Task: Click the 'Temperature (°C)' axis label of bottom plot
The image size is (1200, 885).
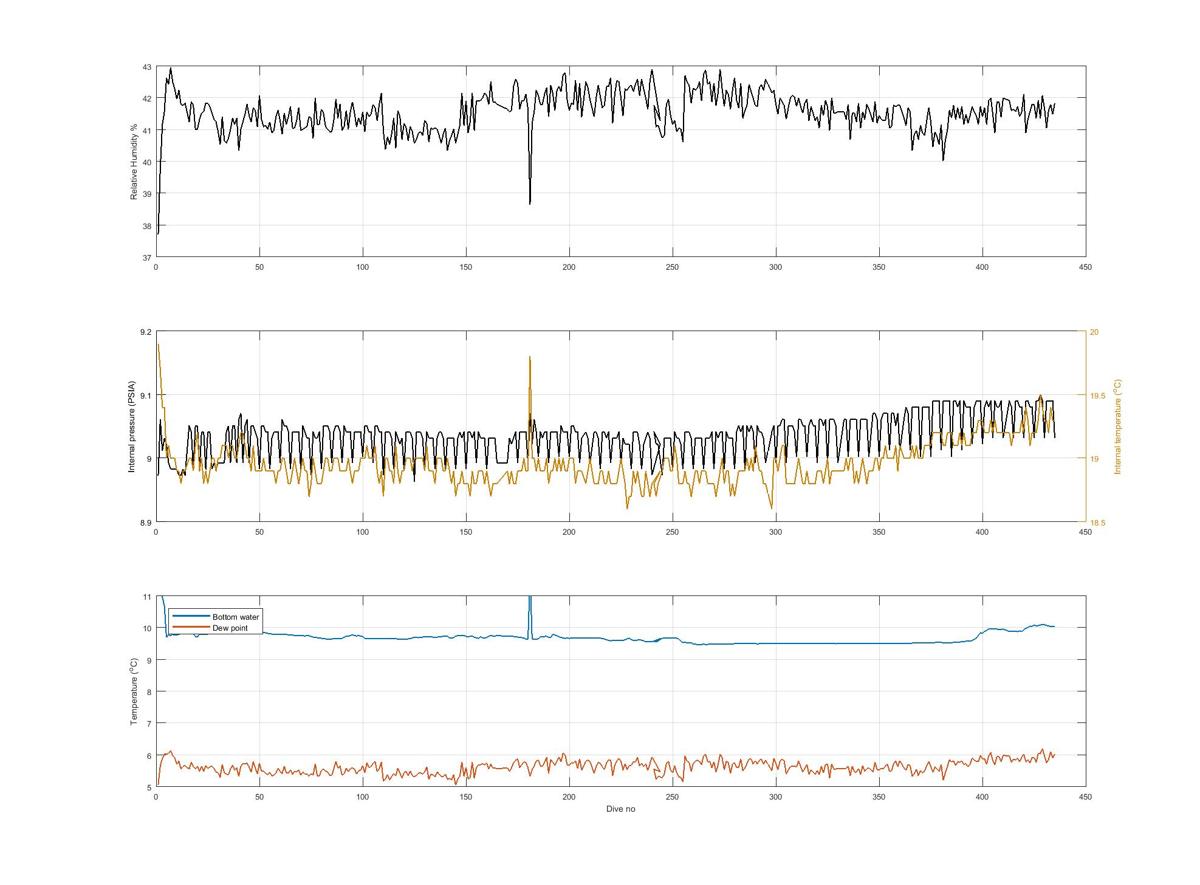Action: [x=134, y=691]
